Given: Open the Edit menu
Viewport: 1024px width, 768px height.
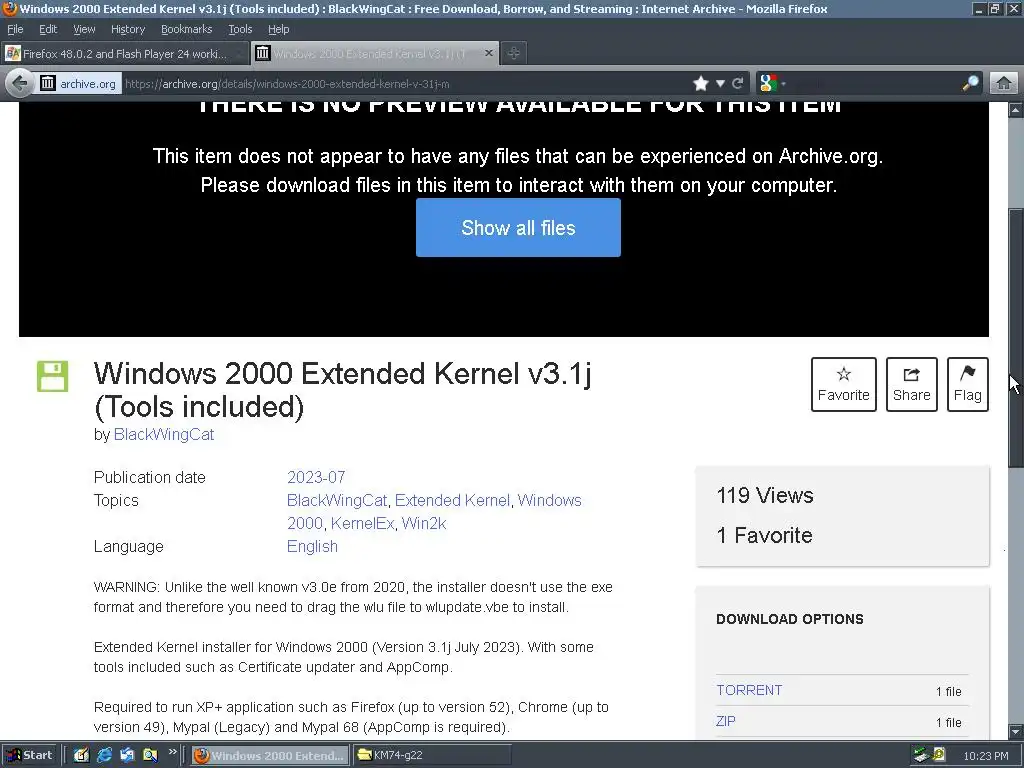Looking at the screenshot, I should pyautogui.click(x=48, y=29).
